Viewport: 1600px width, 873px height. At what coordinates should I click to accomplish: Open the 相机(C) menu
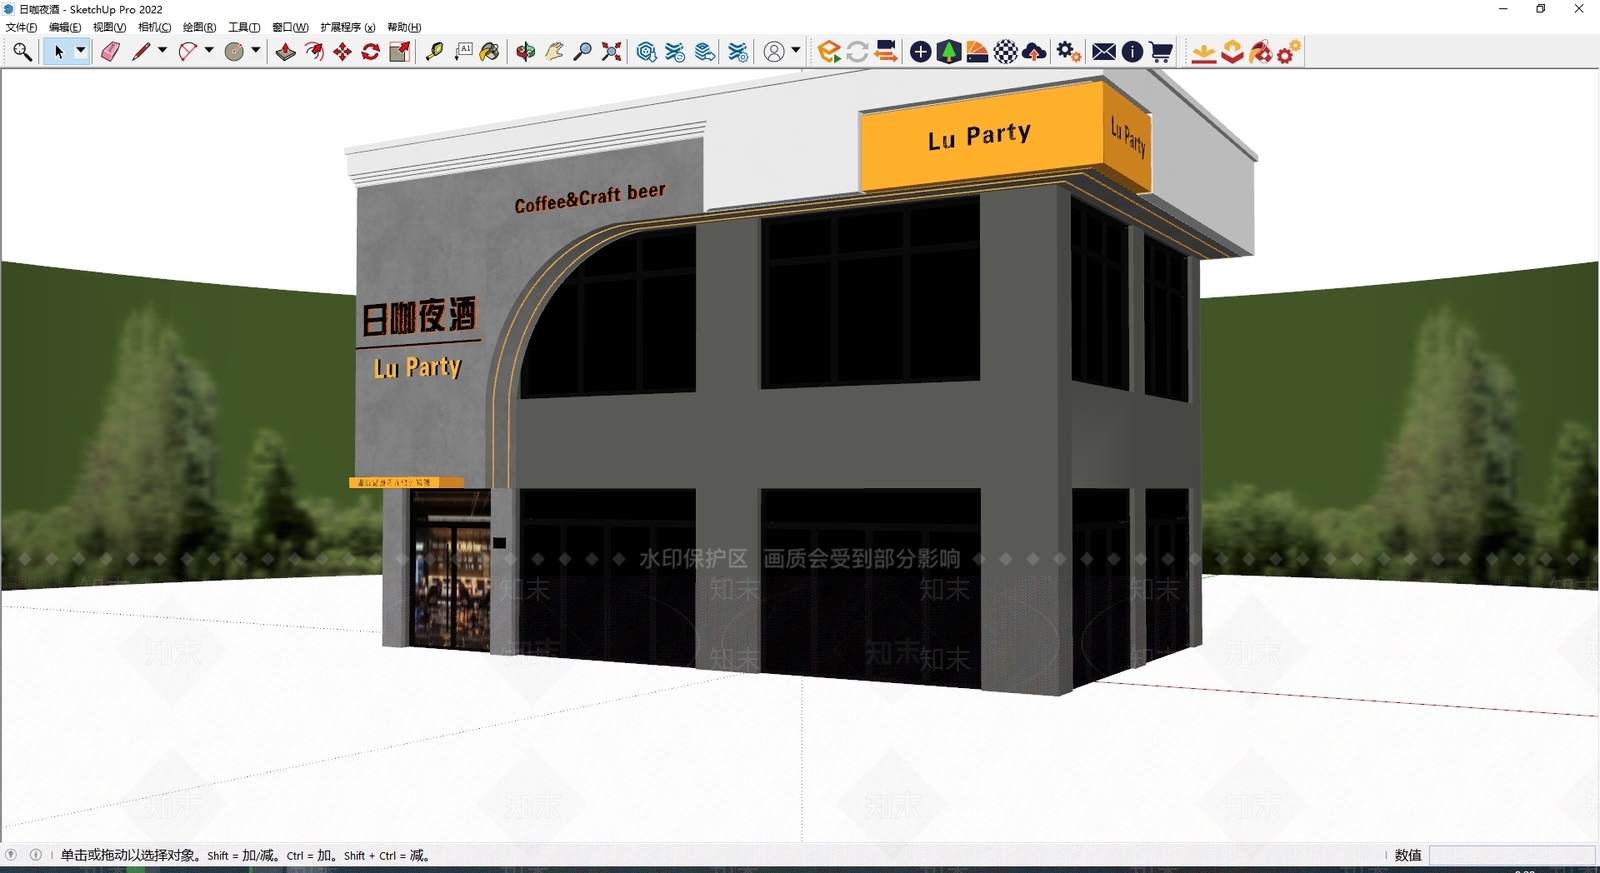pyautogui.click(x=154, y=27)
